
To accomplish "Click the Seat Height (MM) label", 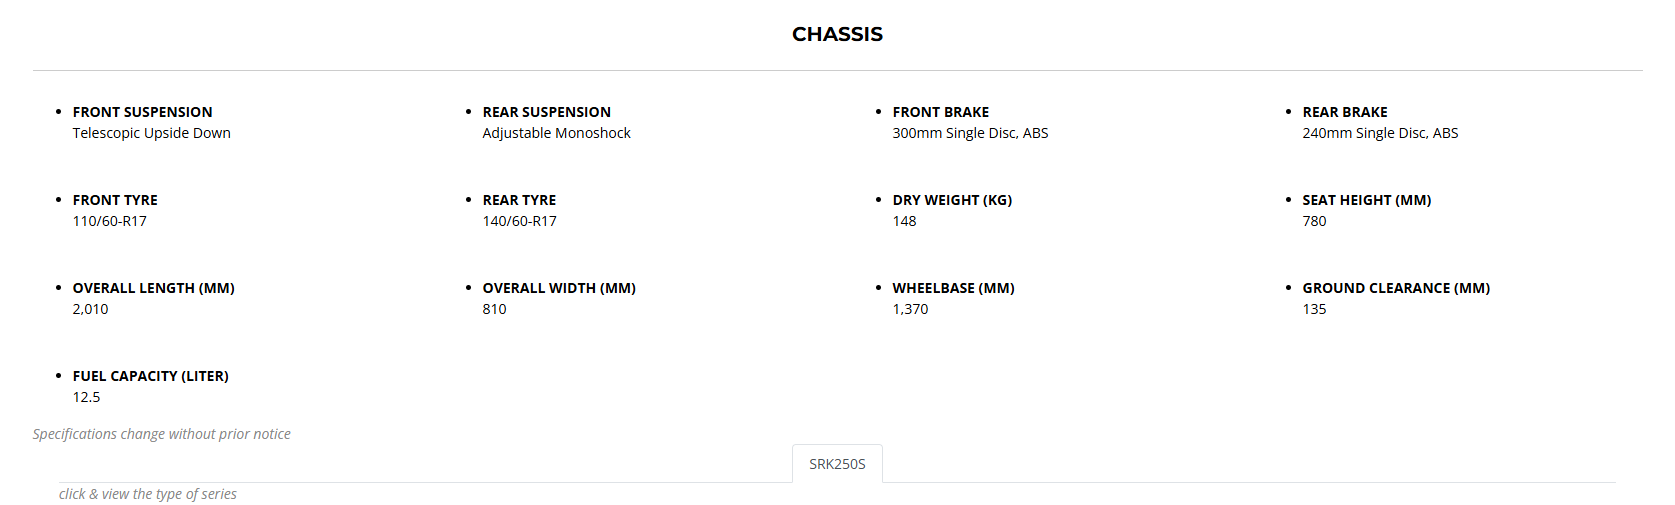I will click(1366, 200).
